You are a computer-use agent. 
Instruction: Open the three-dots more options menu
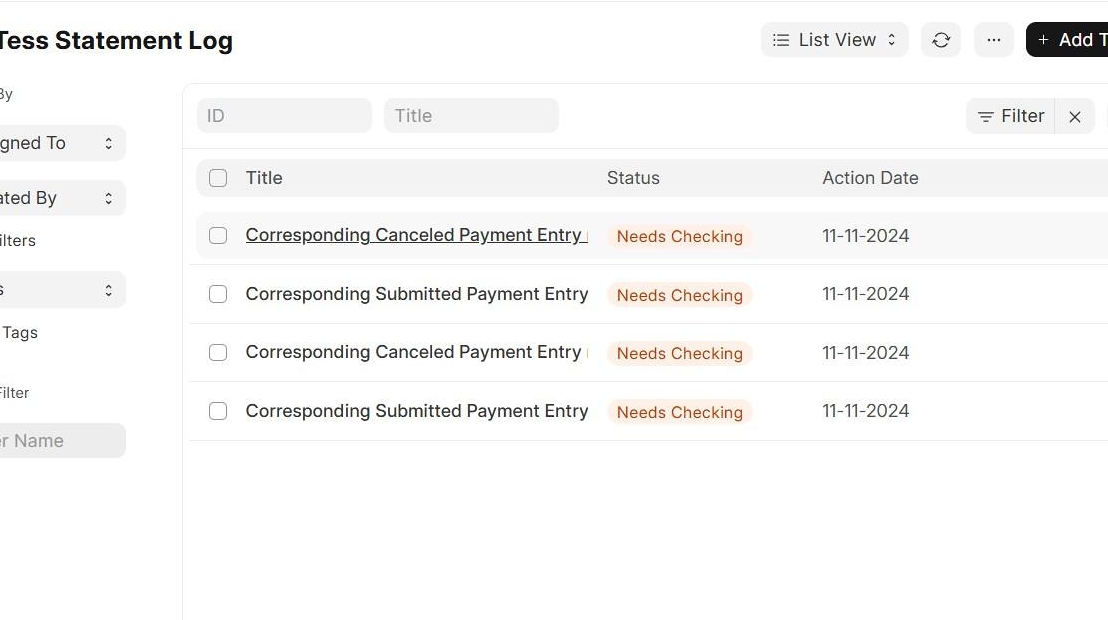pos(993,40)
